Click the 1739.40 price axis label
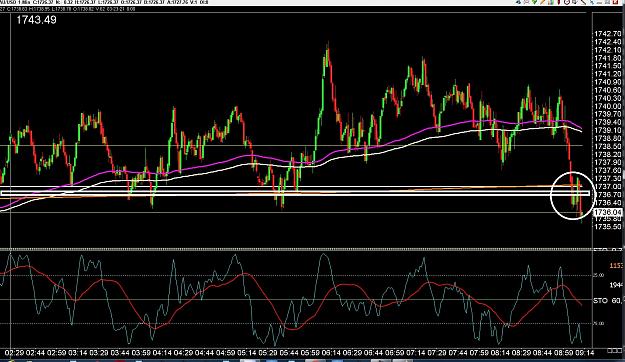 [x=607, y=122]
